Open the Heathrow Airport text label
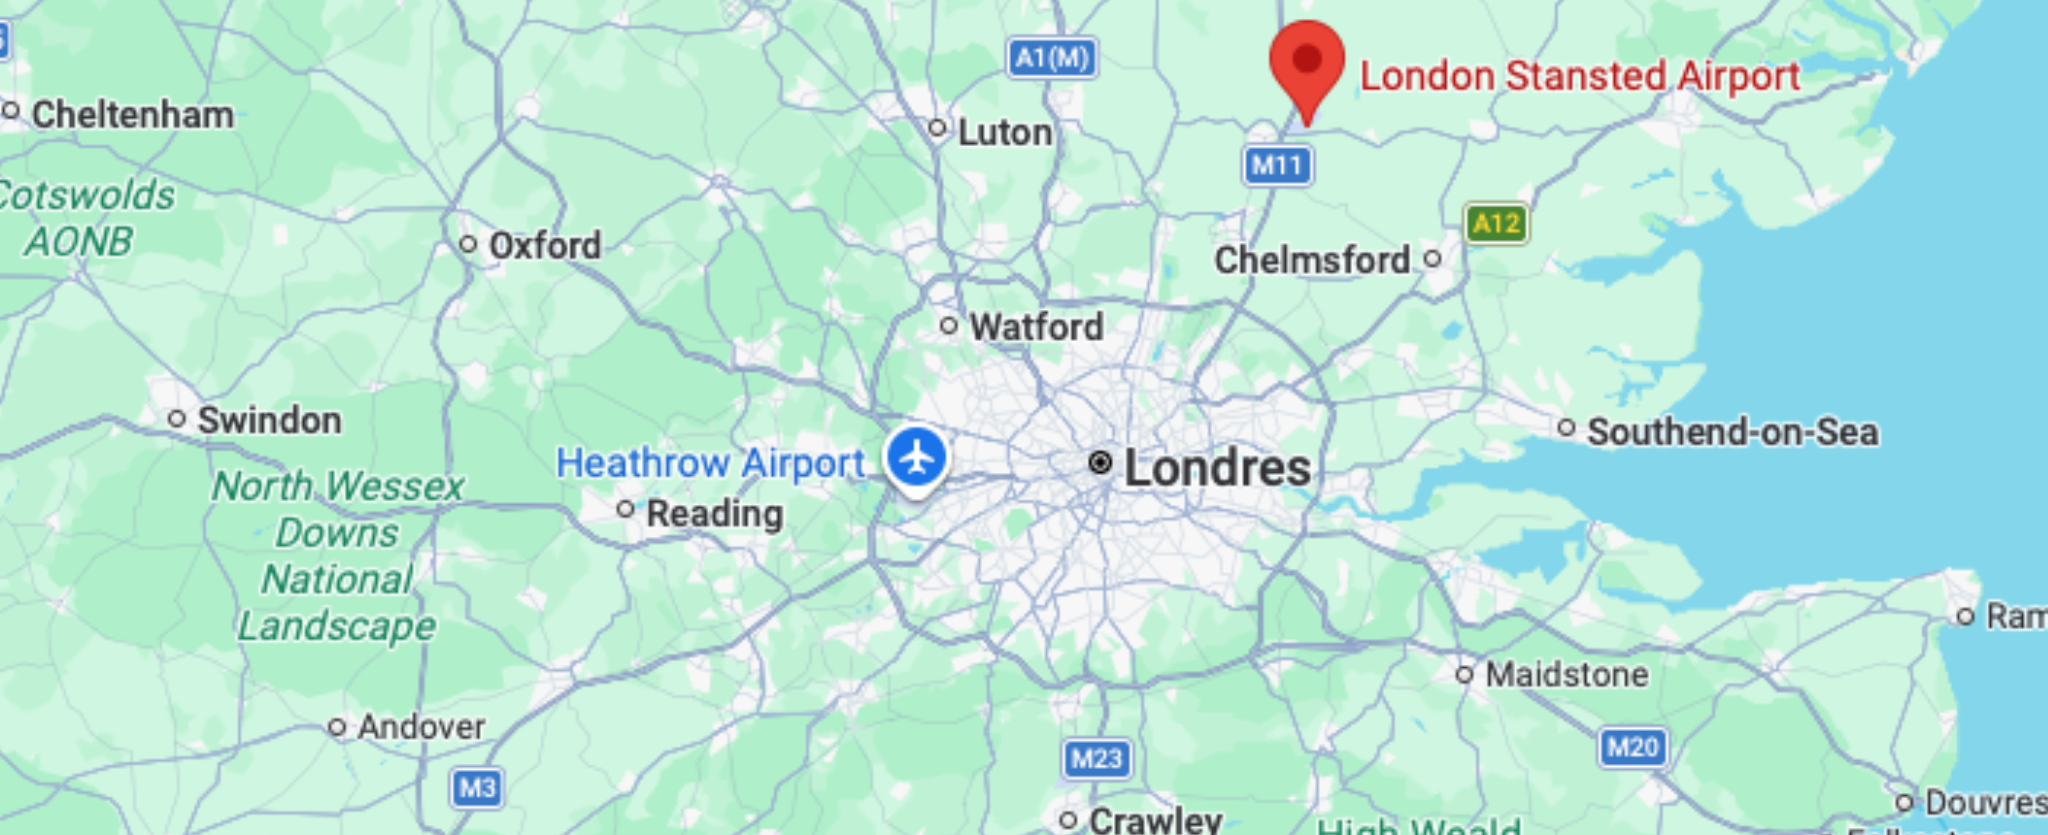 click(710, 463)
